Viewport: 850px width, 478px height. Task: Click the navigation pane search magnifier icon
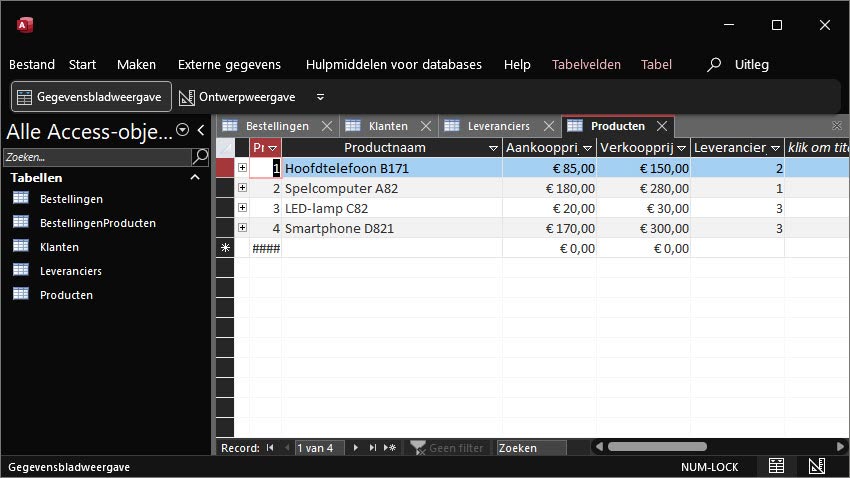tap(200, 157)
